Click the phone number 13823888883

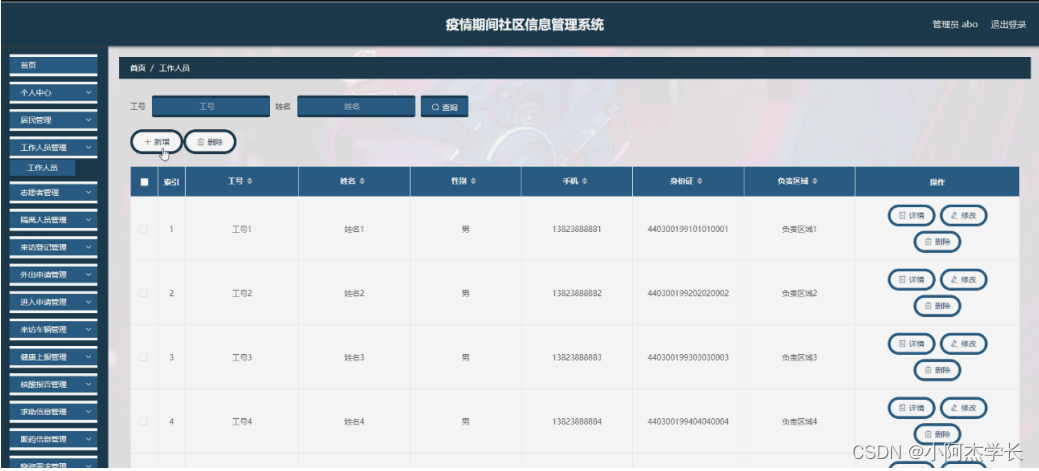tap(576, 357)
